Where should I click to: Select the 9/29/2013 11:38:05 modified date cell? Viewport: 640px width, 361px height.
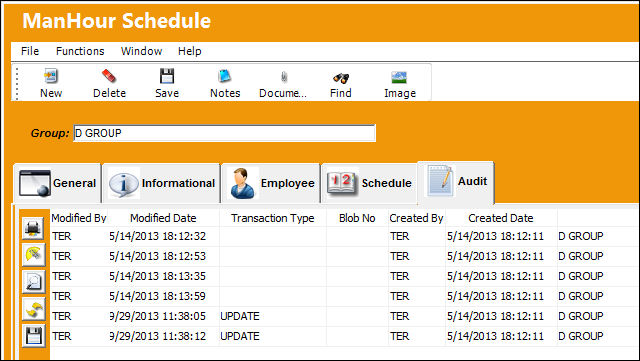tap(163, 316)
